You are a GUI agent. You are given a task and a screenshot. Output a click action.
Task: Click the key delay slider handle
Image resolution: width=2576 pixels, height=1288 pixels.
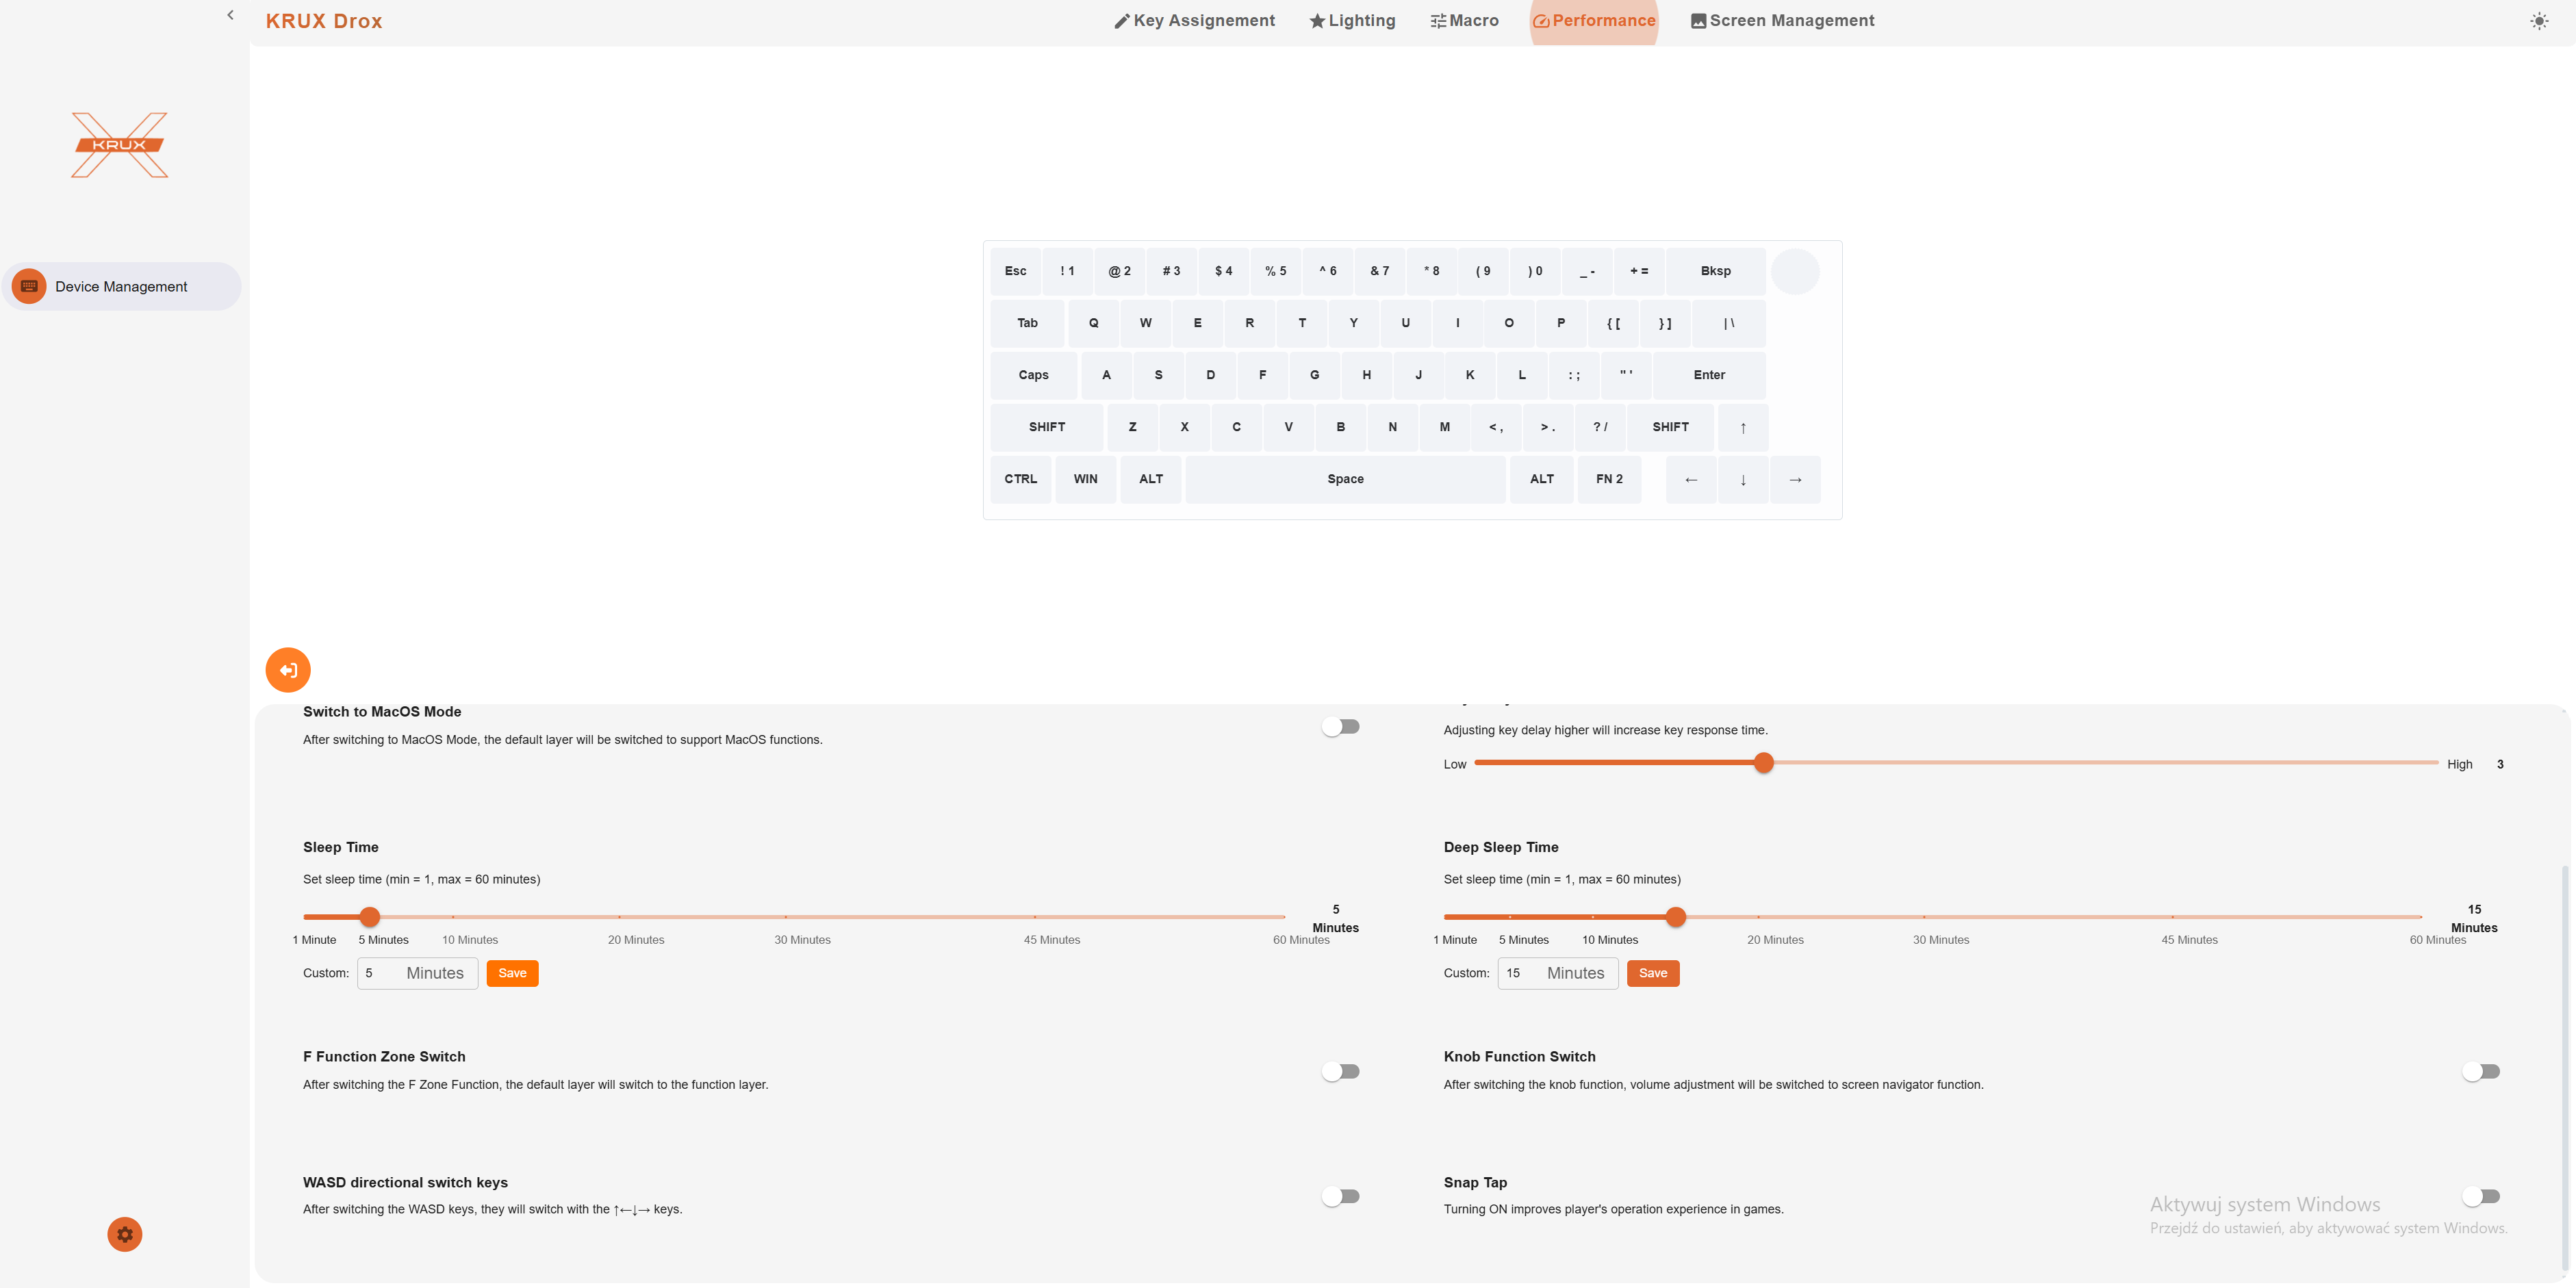click(1764, 763)
